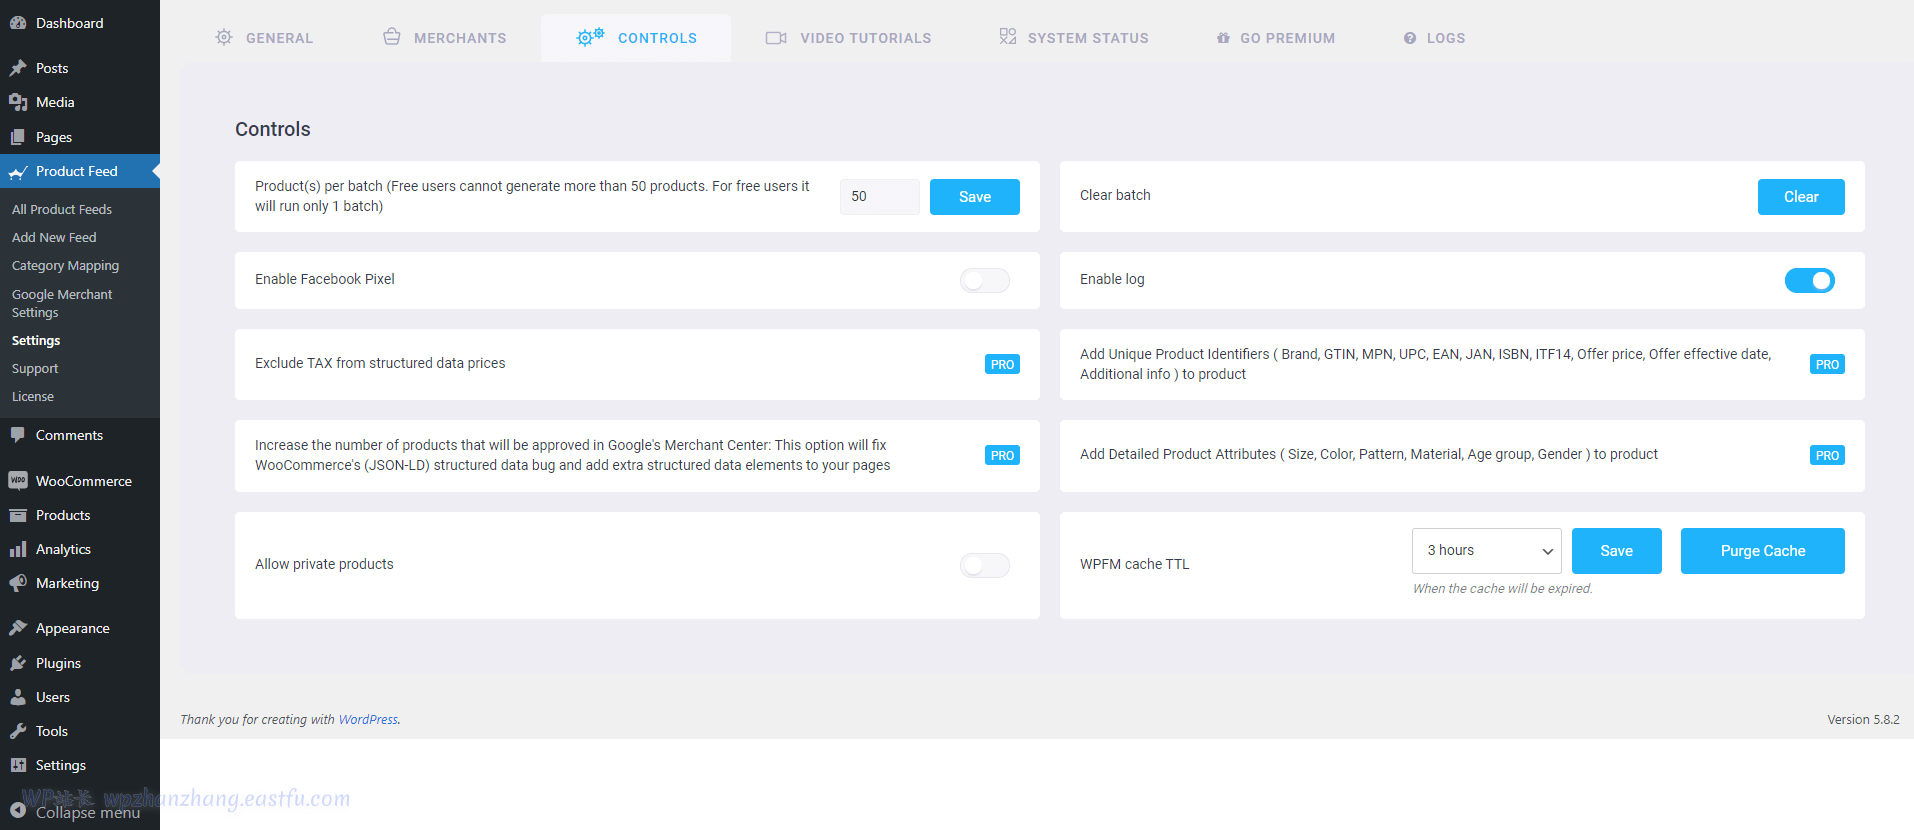Click the Clear batch button

(1800, 197)
